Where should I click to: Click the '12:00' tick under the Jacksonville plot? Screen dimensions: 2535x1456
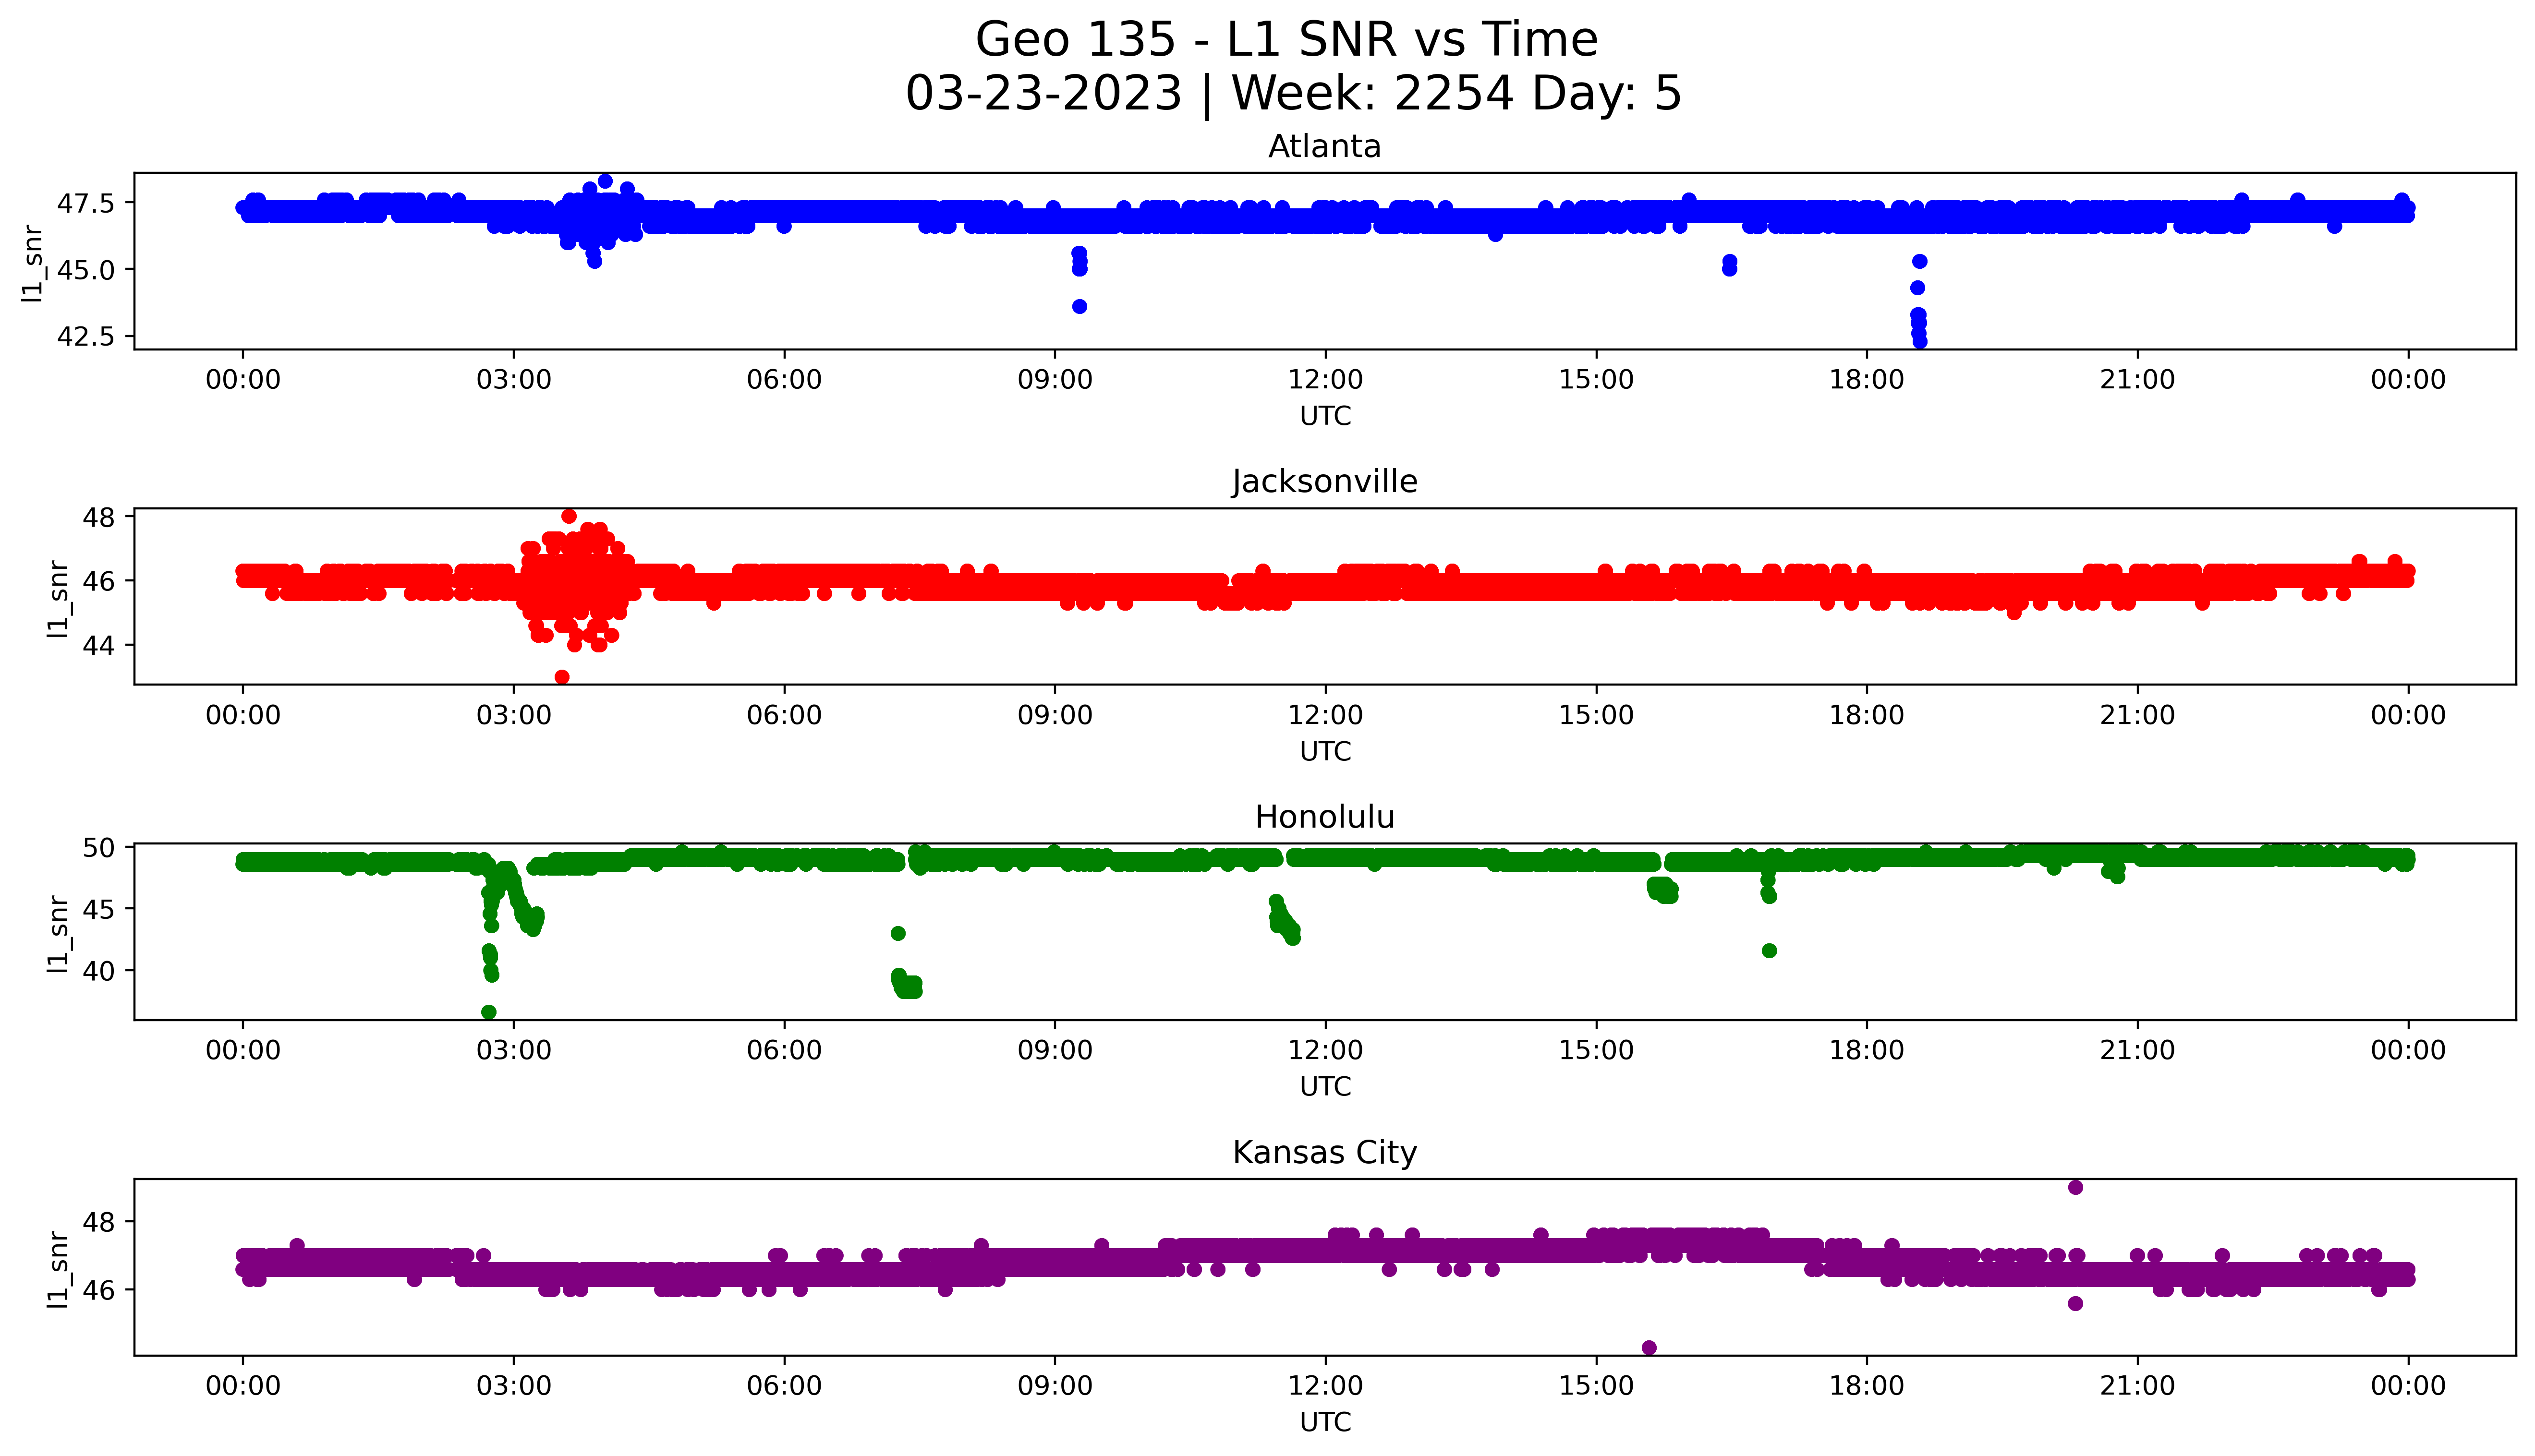coord(1325,715)
